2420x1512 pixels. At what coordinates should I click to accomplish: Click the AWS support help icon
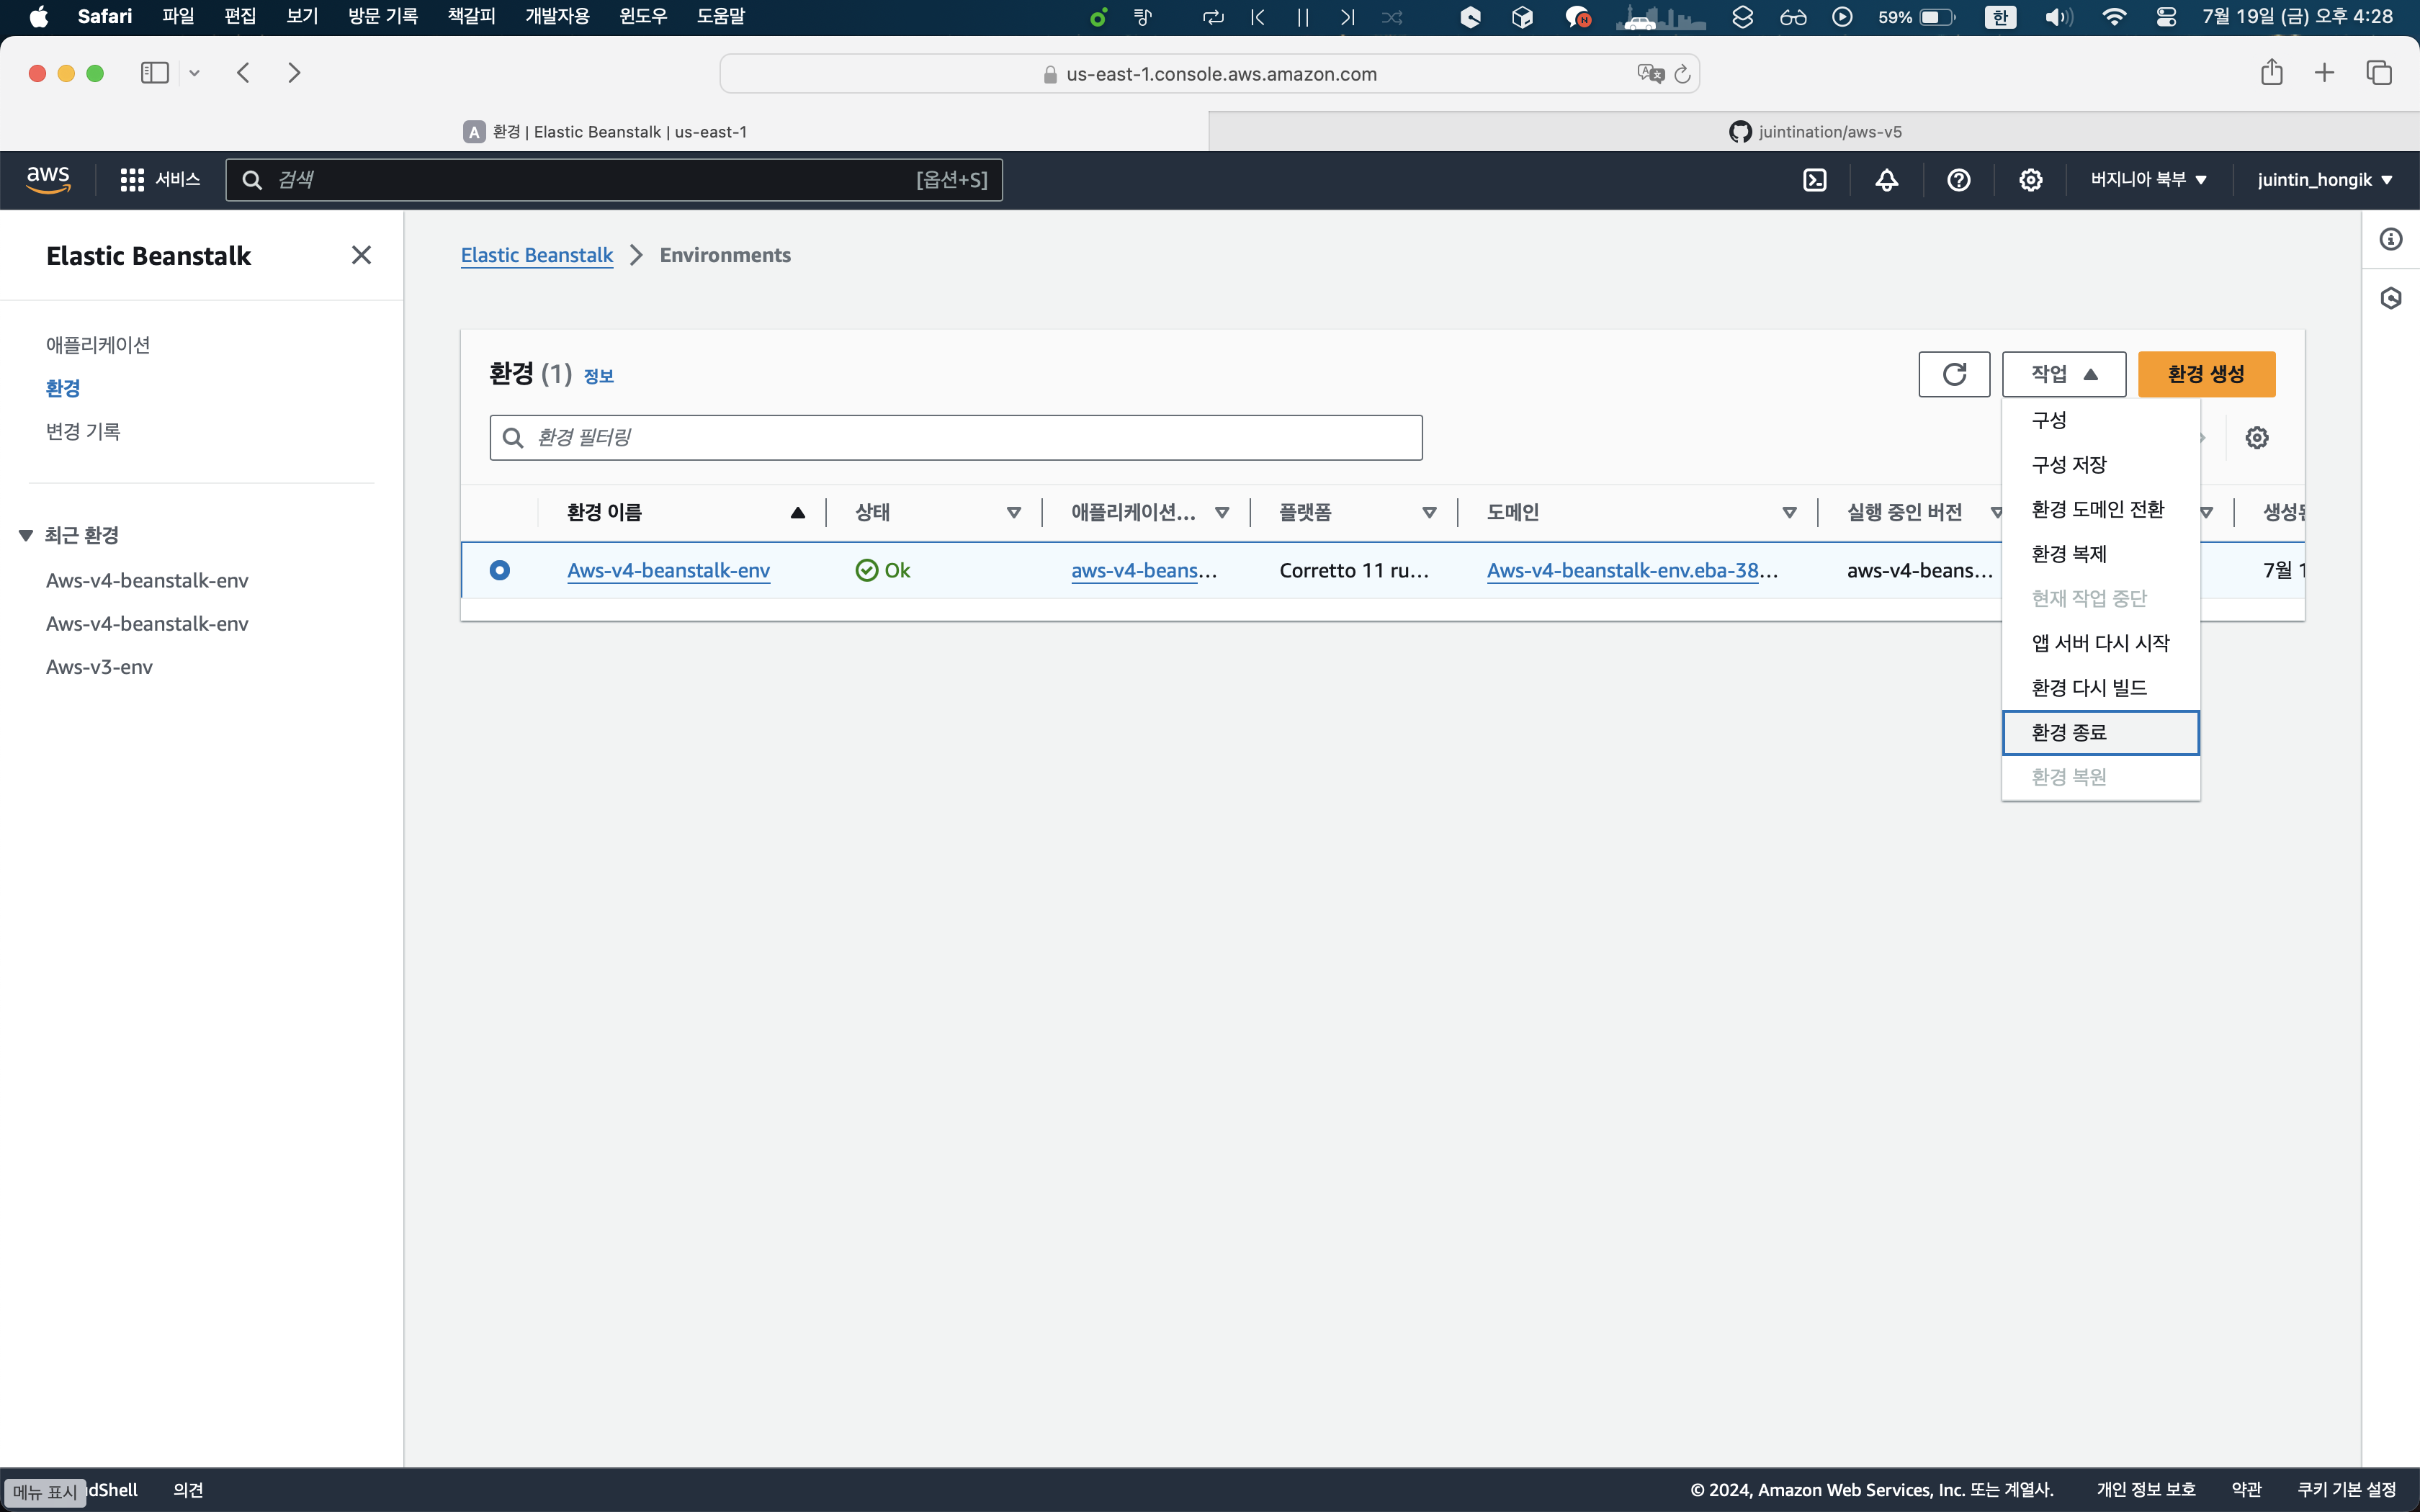[1958, 180]
